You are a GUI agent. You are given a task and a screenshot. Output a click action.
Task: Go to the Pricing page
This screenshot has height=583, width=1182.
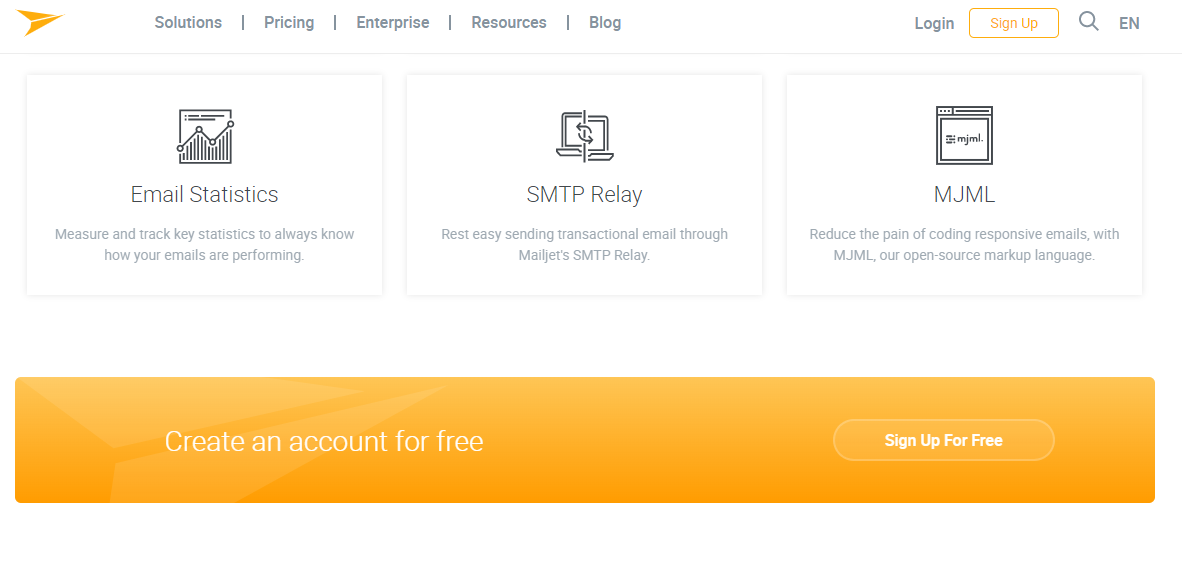289,23
